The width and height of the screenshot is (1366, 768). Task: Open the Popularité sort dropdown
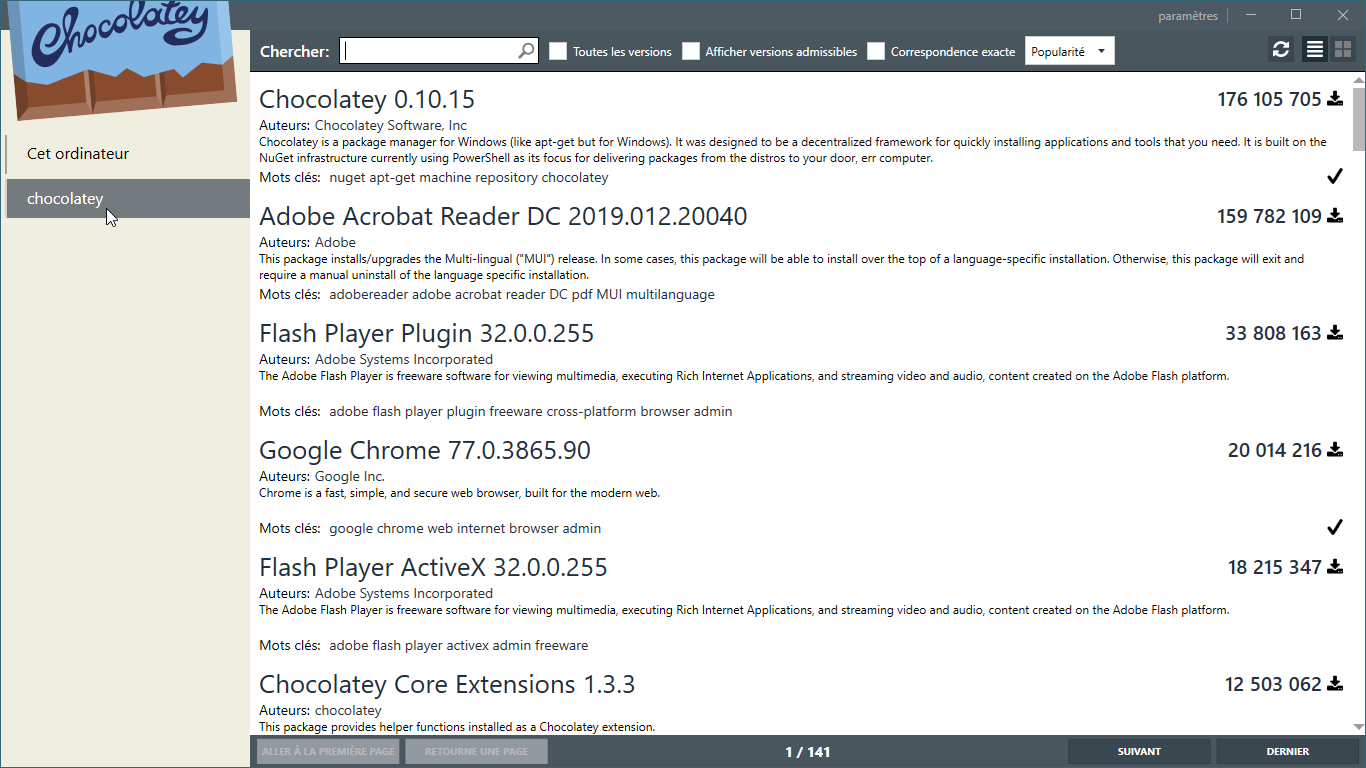pos(1070,51)
